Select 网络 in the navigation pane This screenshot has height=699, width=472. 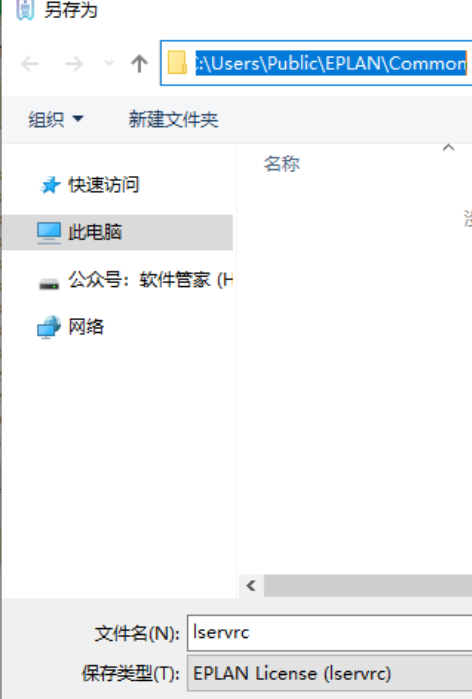86,327
